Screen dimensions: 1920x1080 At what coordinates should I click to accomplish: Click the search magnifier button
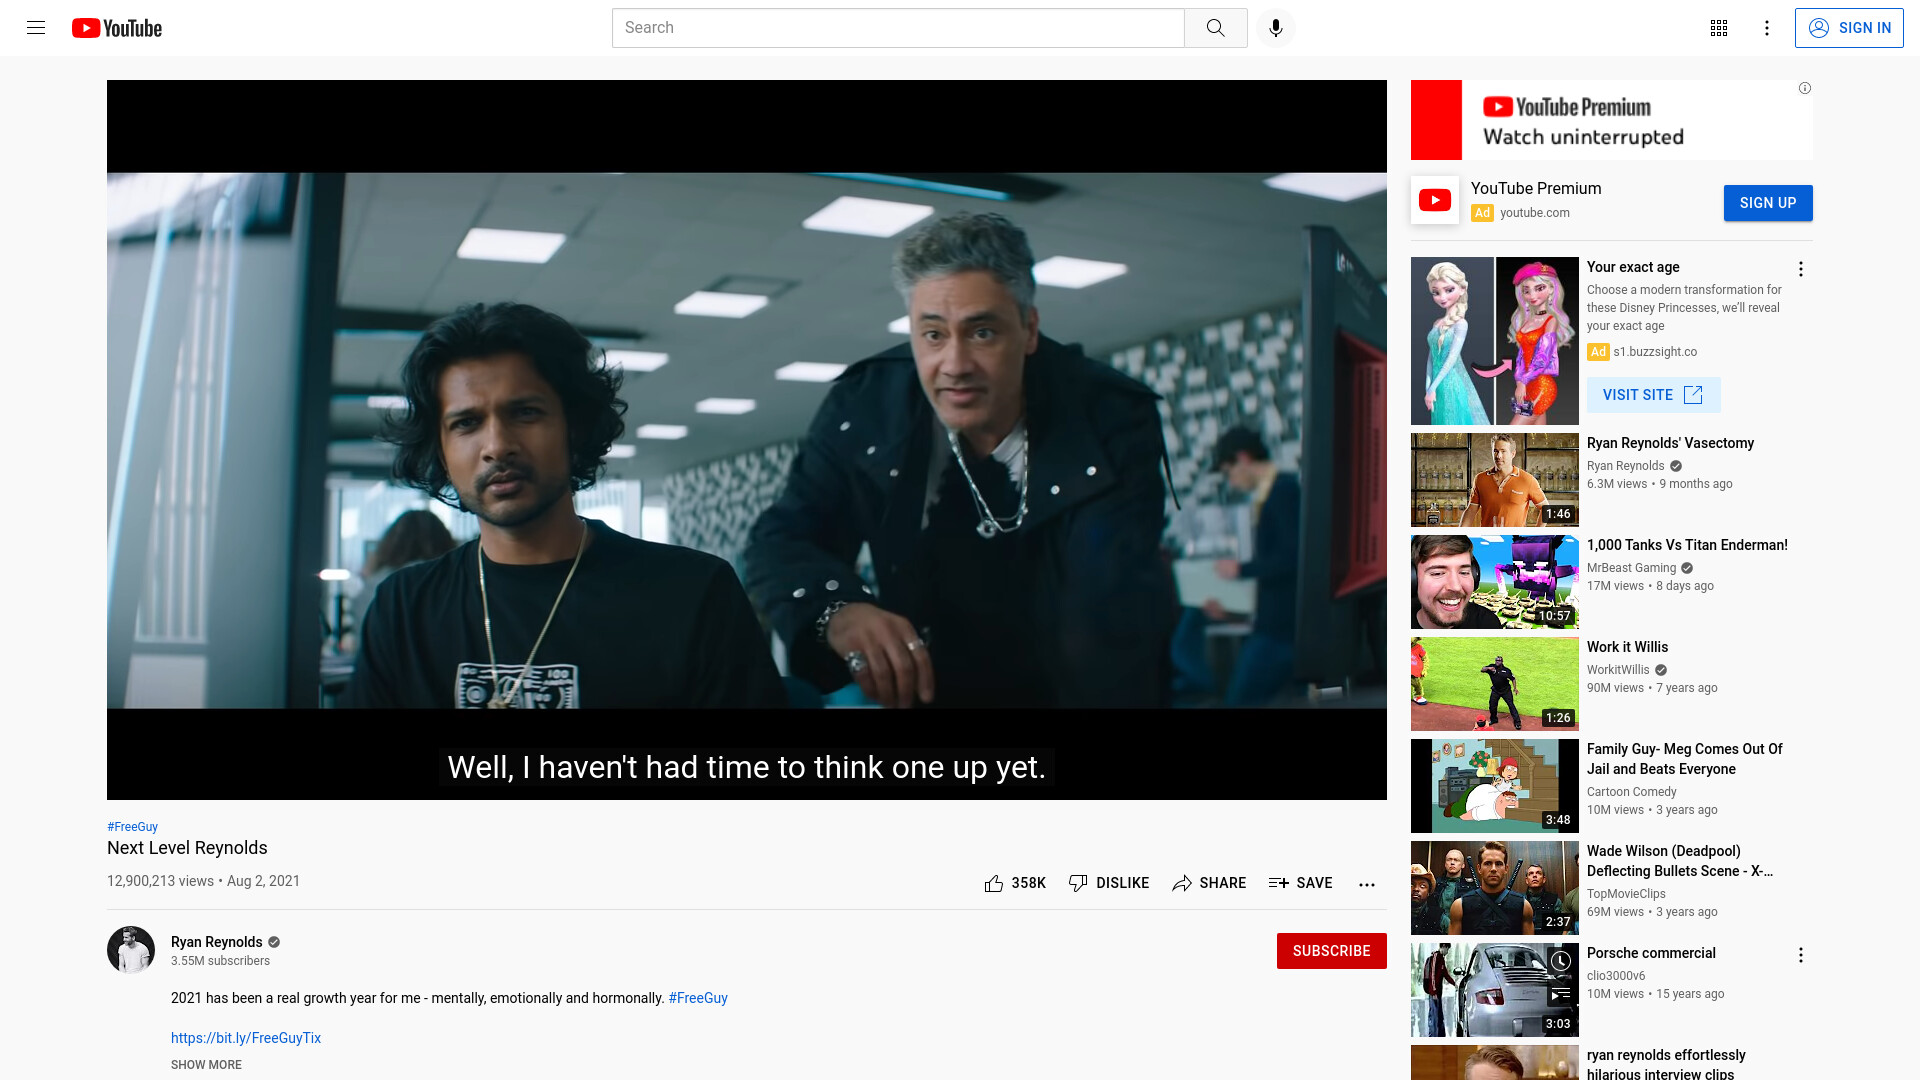[1215, 28]
